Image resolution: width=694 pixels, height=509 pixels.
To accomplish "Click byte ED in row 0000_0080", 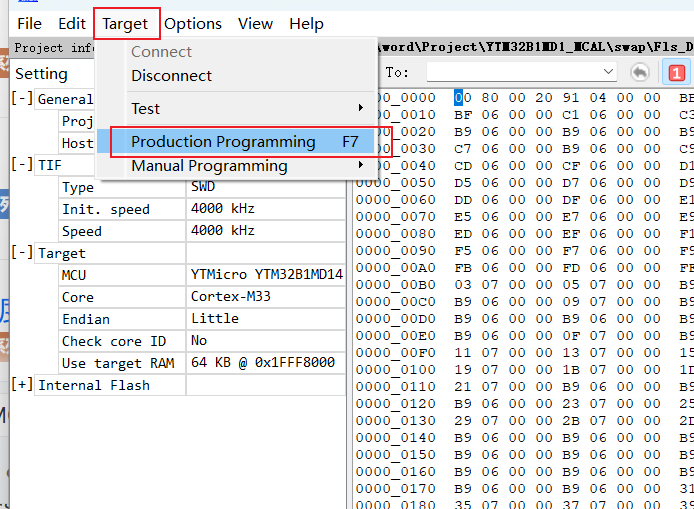I will click(x=463, y=233).
